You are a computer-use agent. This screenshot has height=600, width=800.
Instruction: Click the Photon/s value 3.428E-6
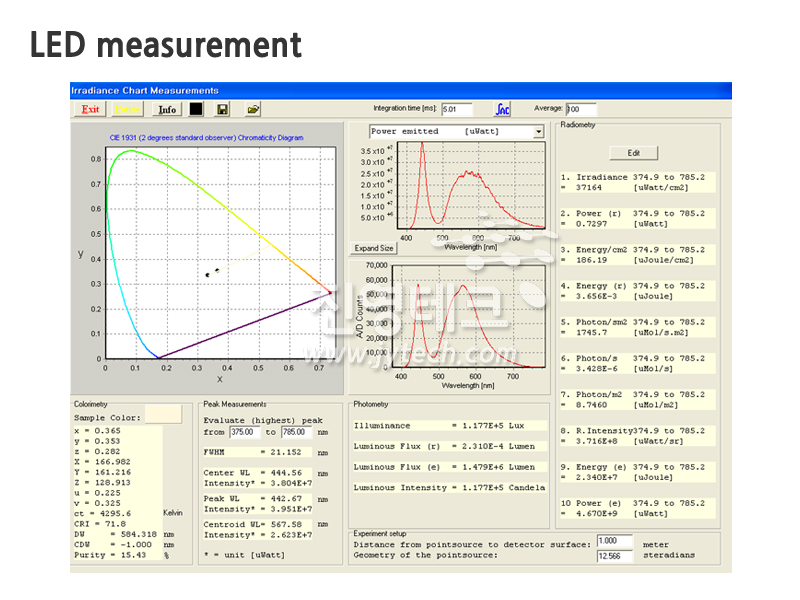(596, 369)
